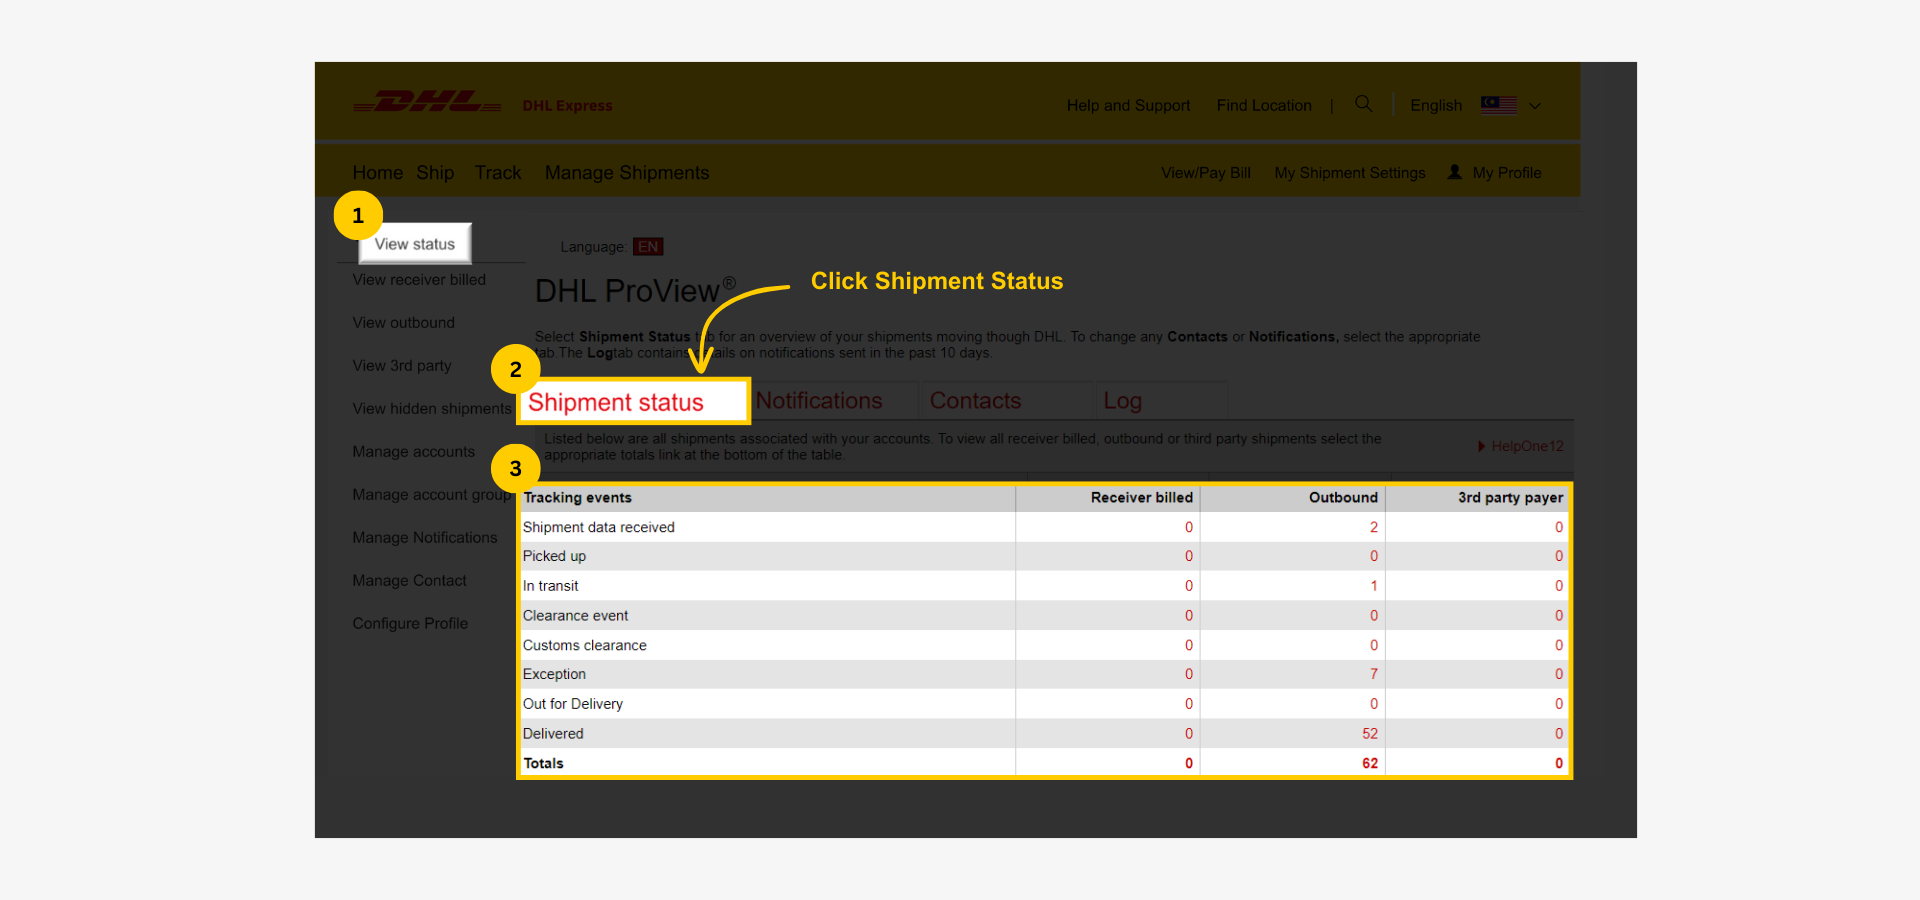This screenshot has height=900, width=1920.
Task: Switch to Log tab
Action: coord(1122,401)
